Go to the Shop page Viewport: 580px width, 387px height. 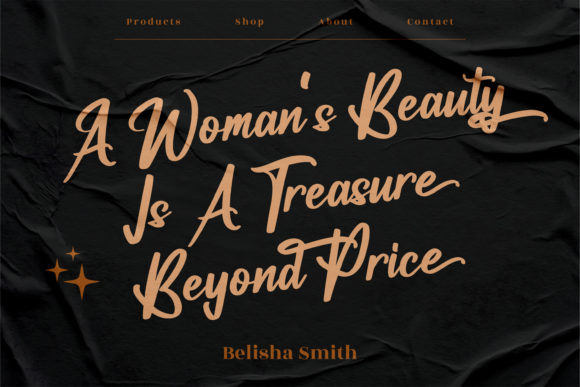coord(250,22)
